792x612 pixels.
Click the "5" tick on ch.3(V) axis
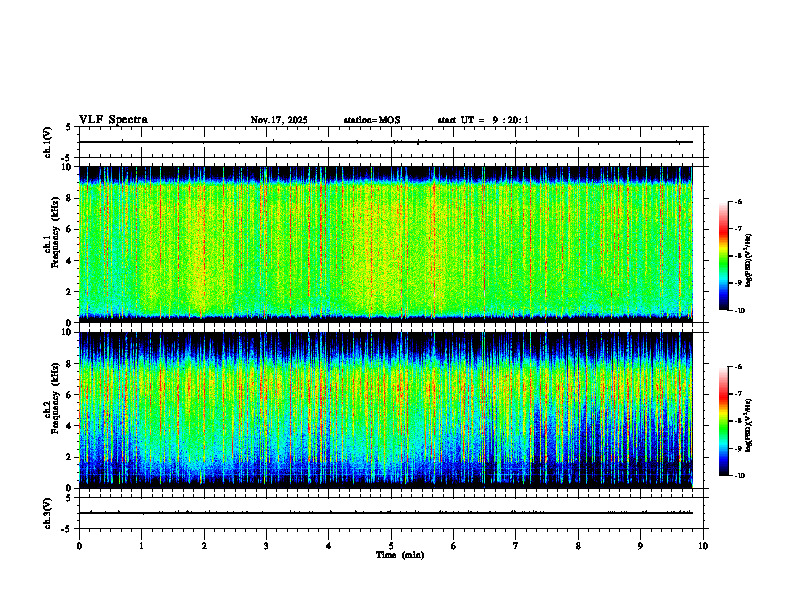tap(69, 499)
